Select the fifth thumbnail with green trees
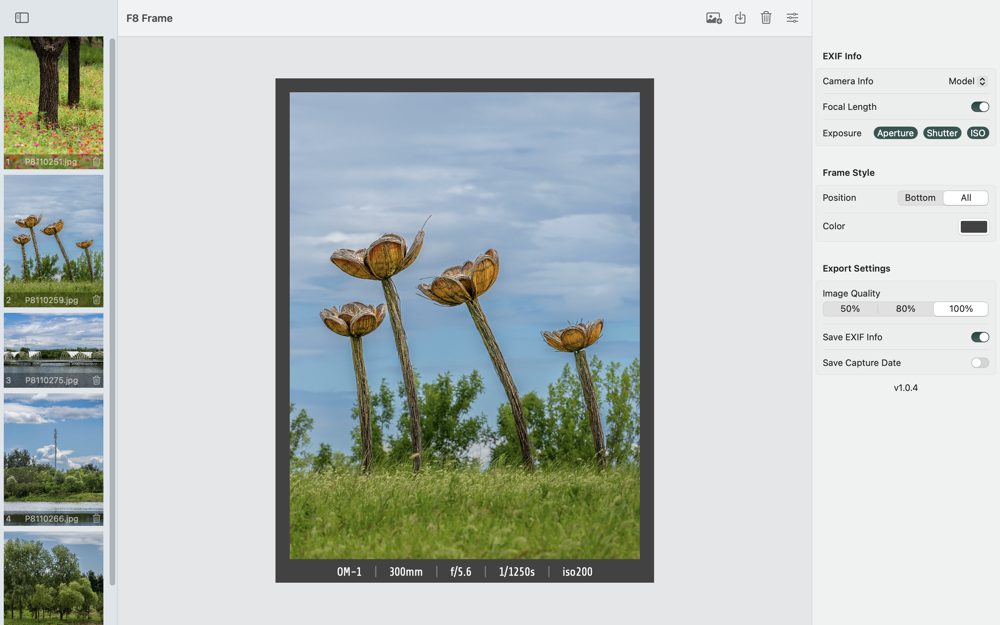This screenshot has height=625, width=1000. point(54,578)
